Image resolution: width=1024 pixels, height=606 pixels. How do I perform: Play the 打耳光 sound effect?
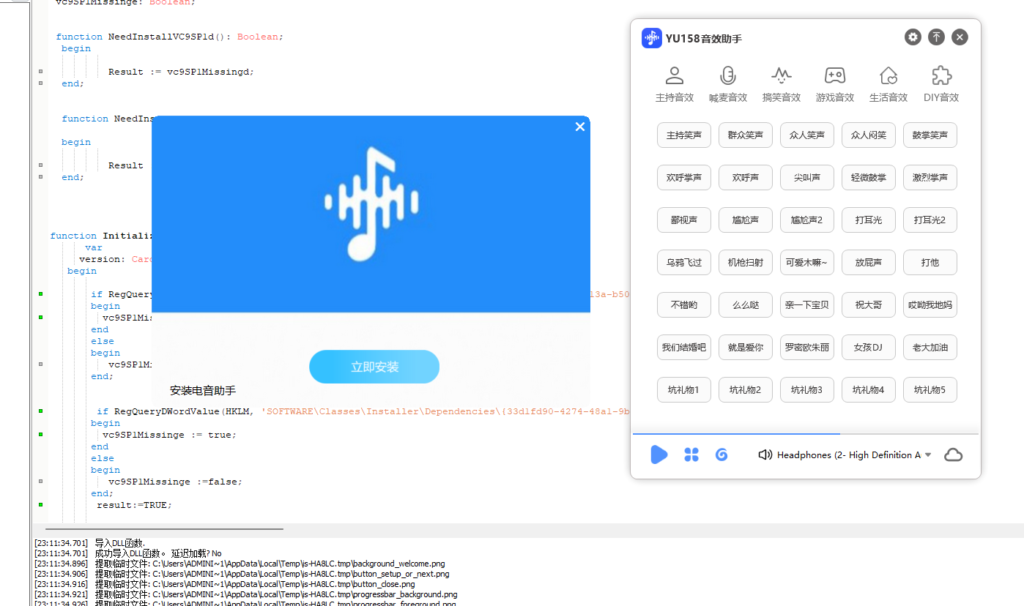[868, 219]
